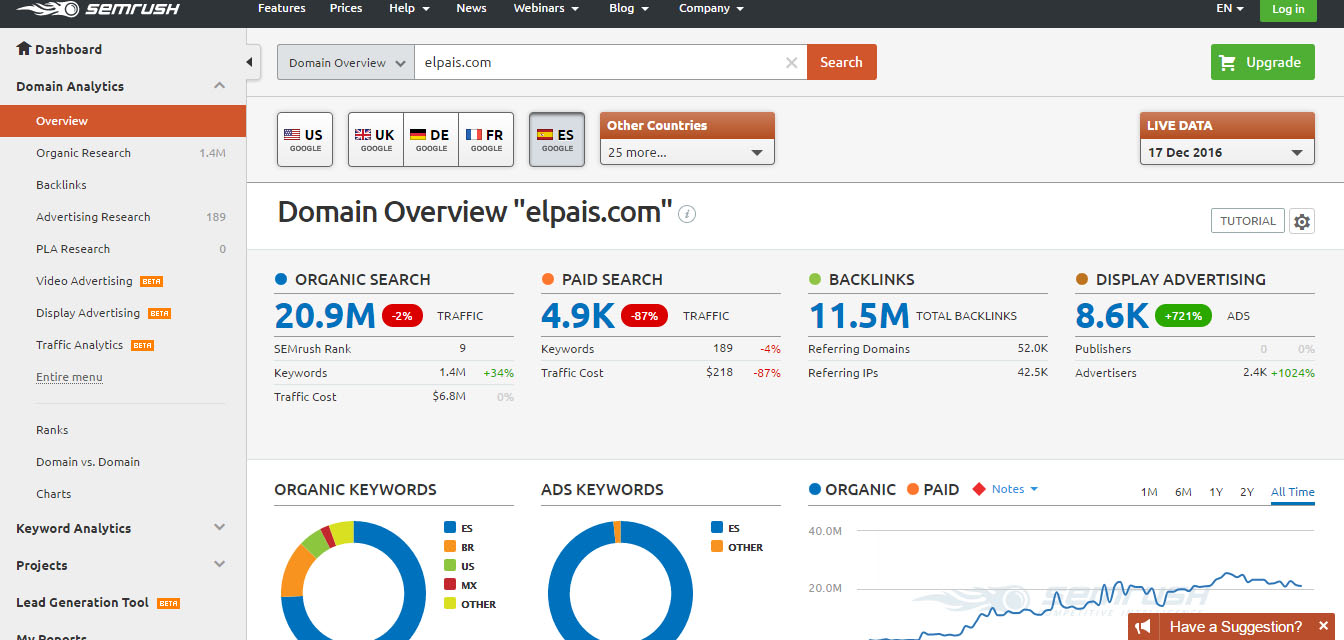Viewport: 1344px width, 640px height.
Task: Select the FR Google database flag
Action: (486, 139)
